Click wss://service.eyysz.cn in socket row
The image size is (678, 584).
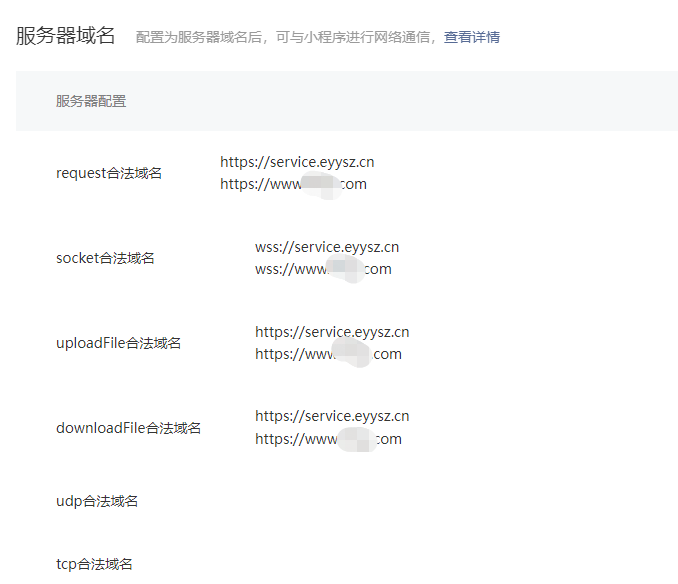click(x=327, y=247)
